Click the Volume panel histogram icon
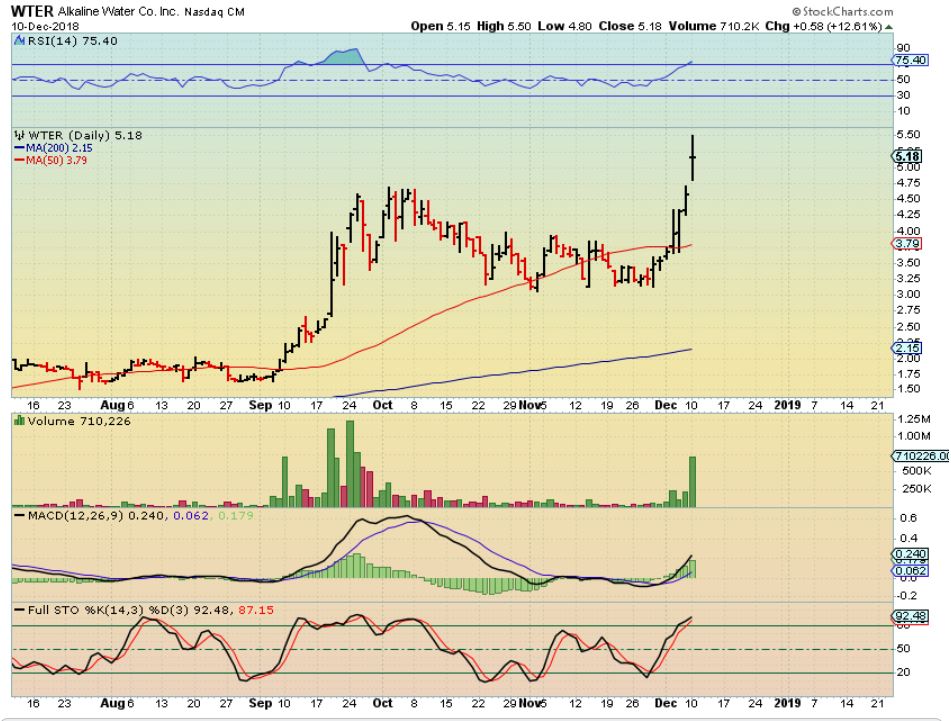 [x=17, y=423]
